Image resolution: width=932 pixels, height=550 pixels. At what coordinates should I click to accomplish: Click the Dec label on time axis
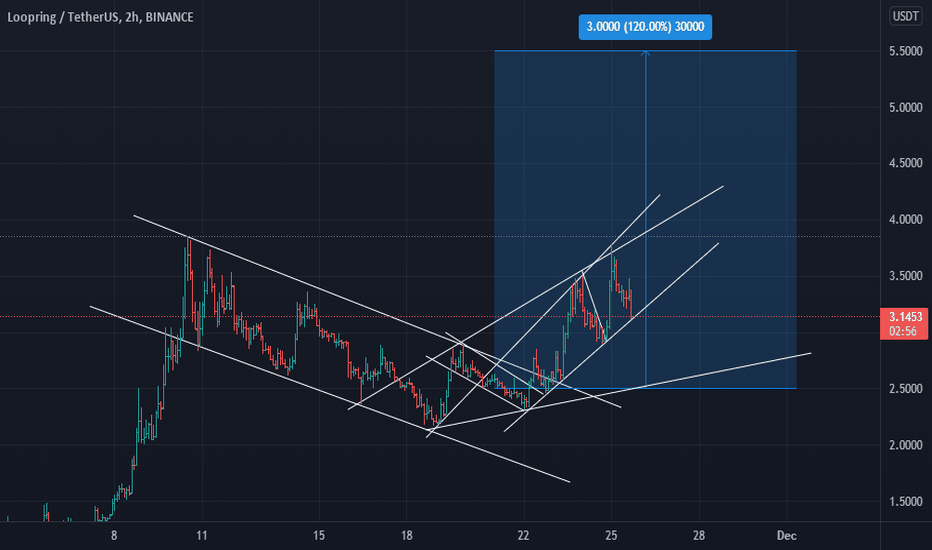pos(786,536)
